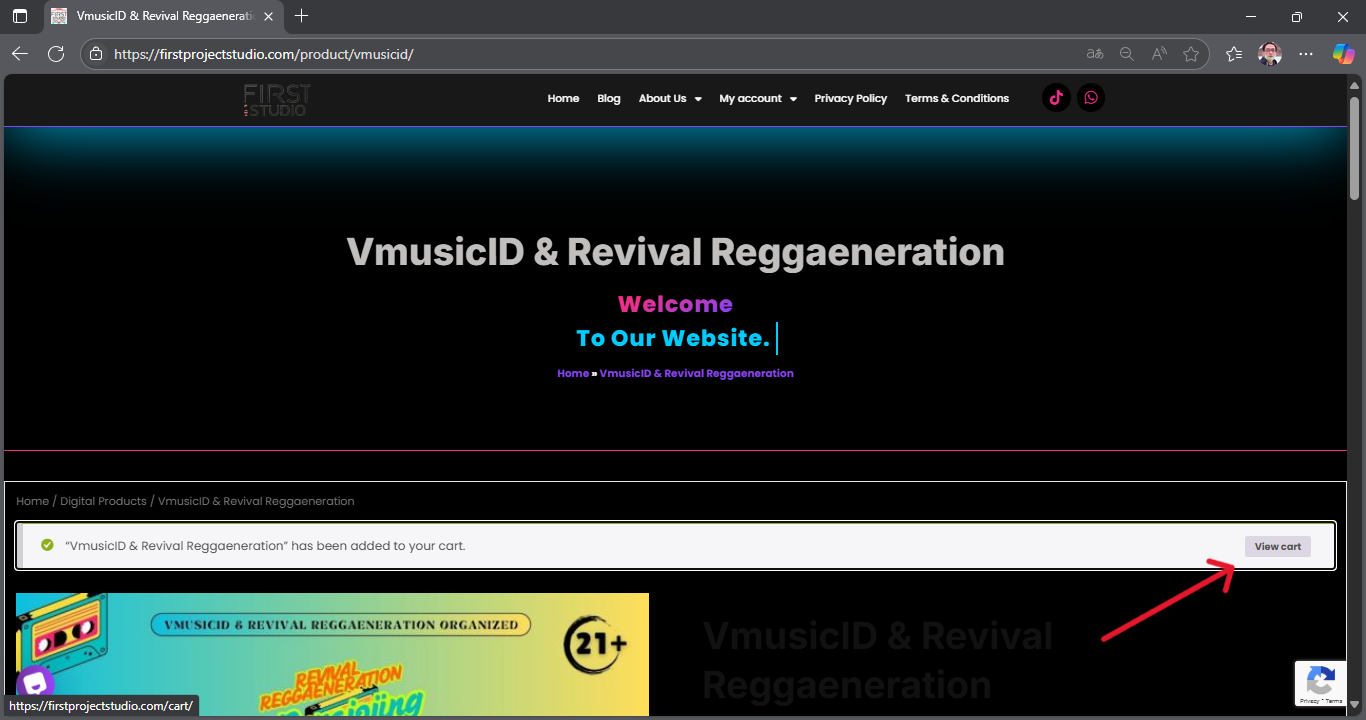This screenshot has width=1366, height=720.
Task: Click the zoom out magnifier icon
Action: tap(1127, 54)
